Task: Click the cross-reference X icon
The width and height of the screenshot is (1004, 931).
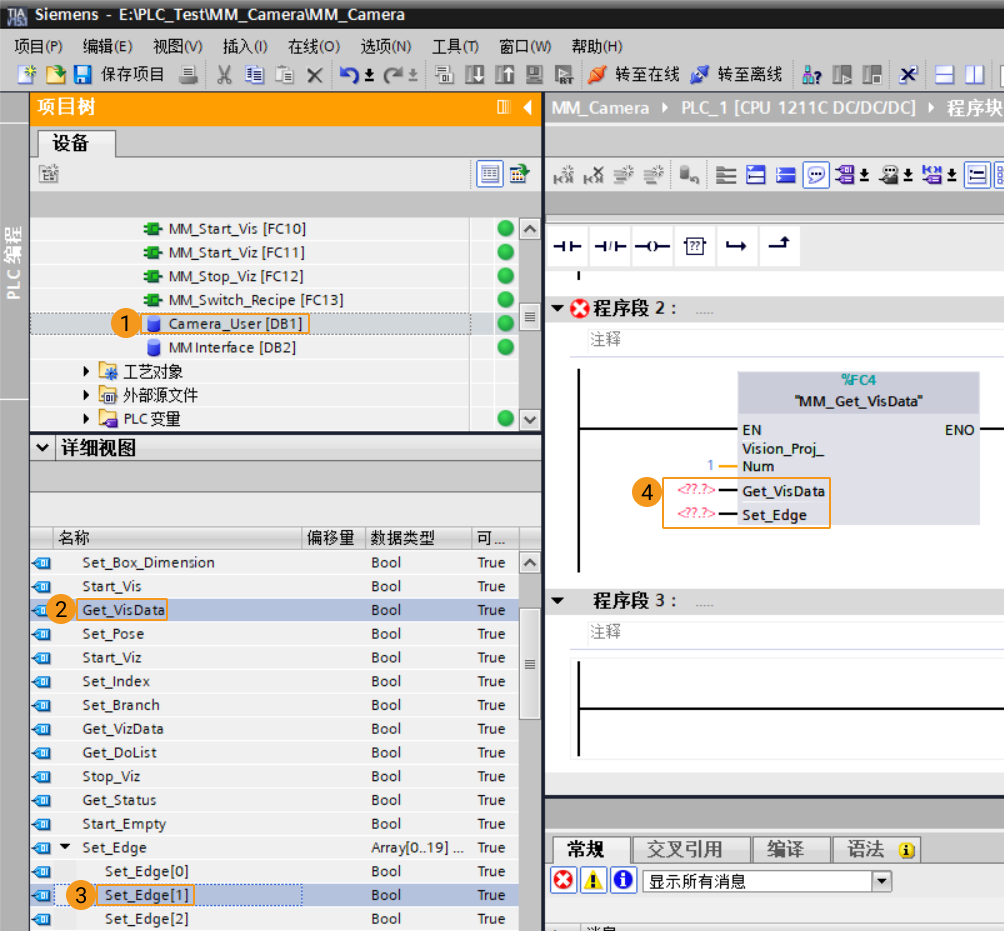Action: point(907,75)
